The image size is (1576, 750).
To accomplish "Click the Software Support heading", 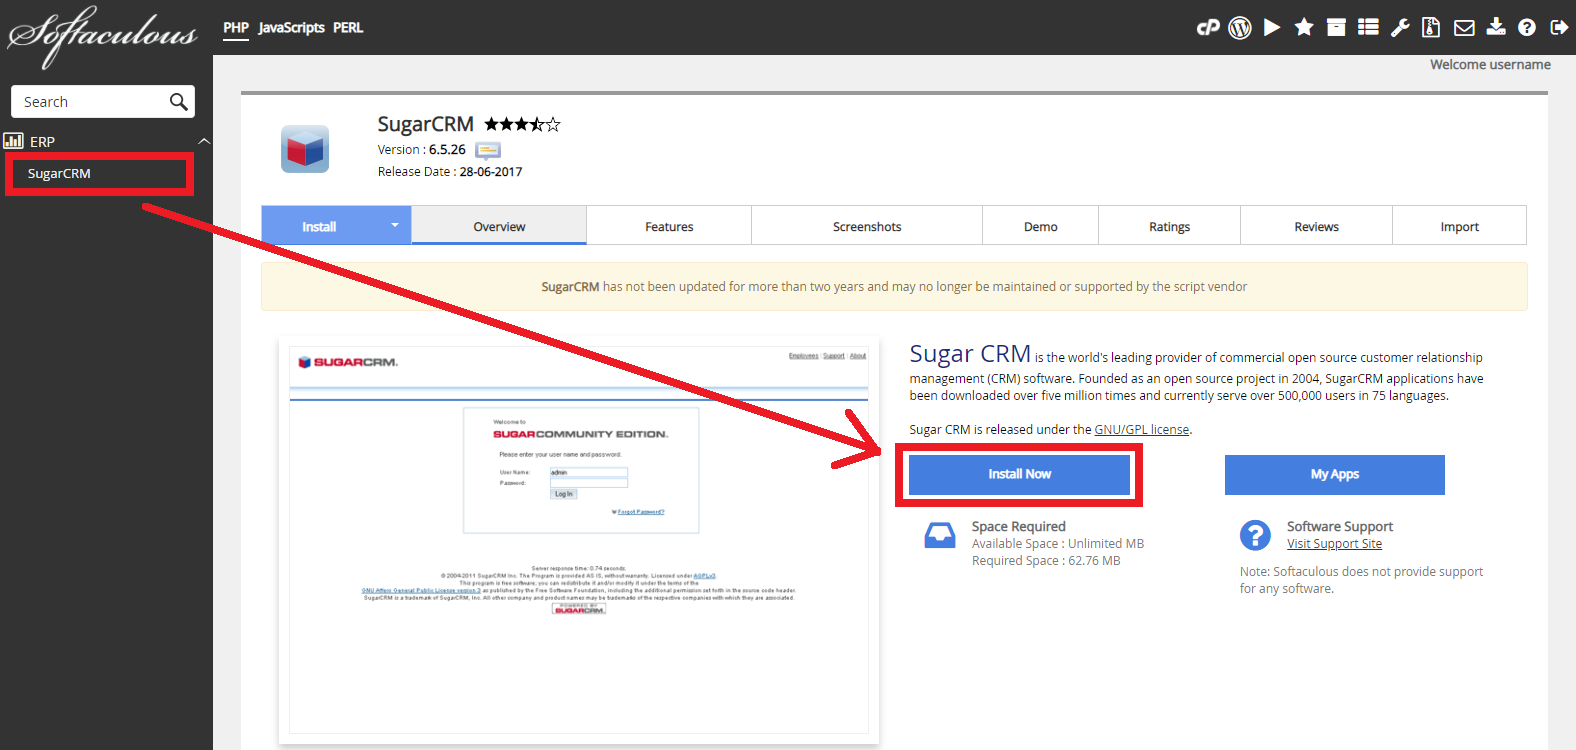I will (x=1339, y=526).
